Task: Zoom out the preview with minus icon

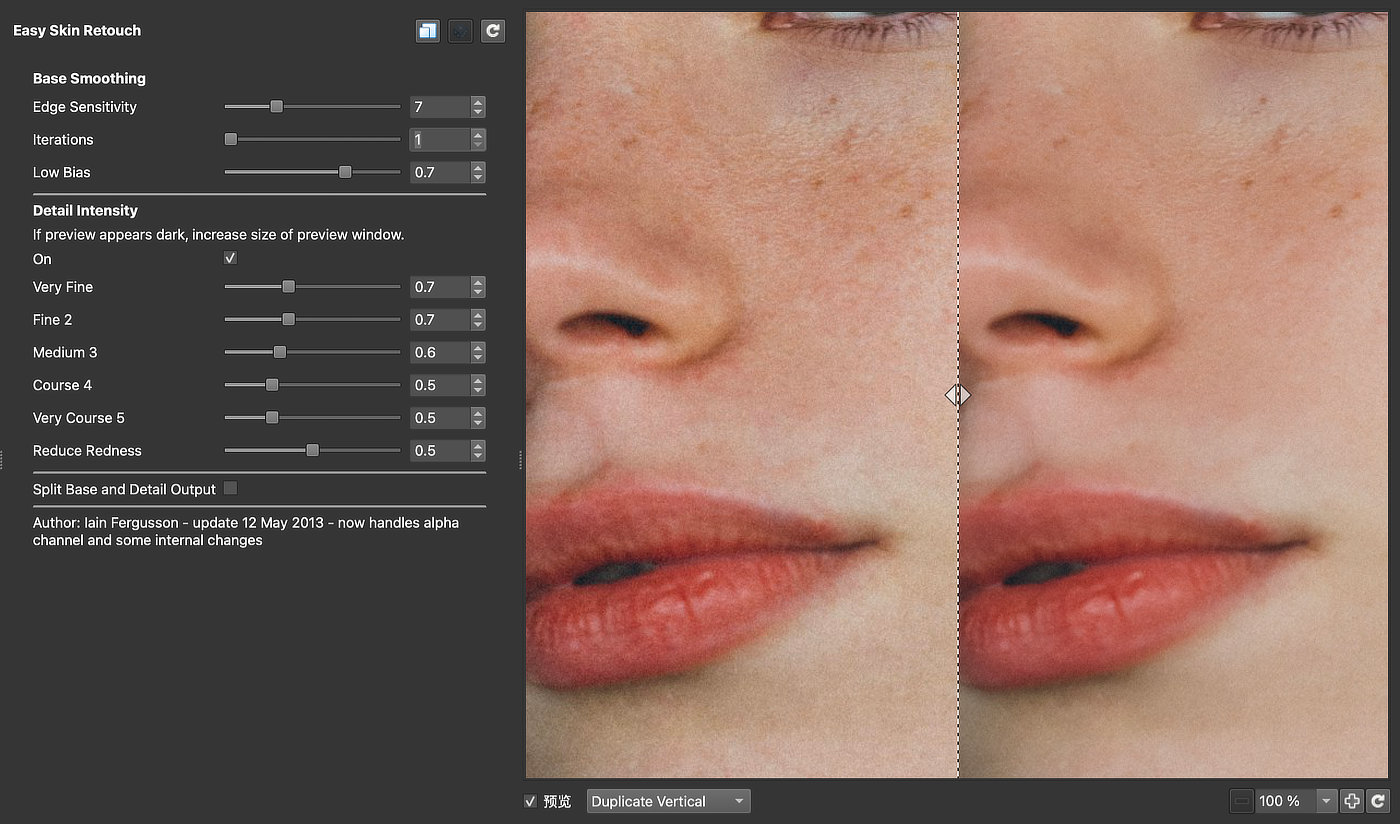Action: point(1241,801)
